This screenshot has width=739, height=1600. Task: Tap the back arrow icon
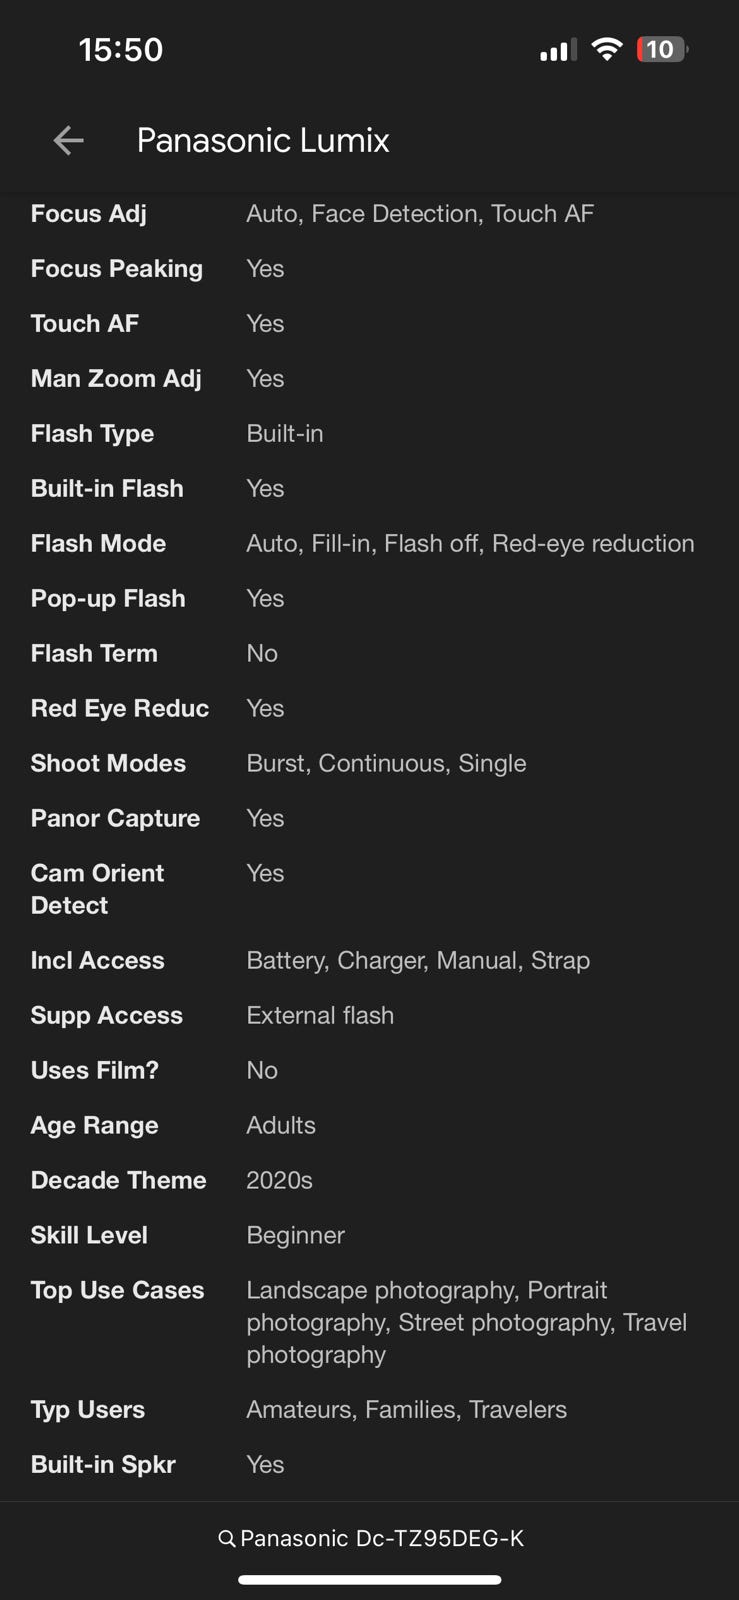coord(68,141)
